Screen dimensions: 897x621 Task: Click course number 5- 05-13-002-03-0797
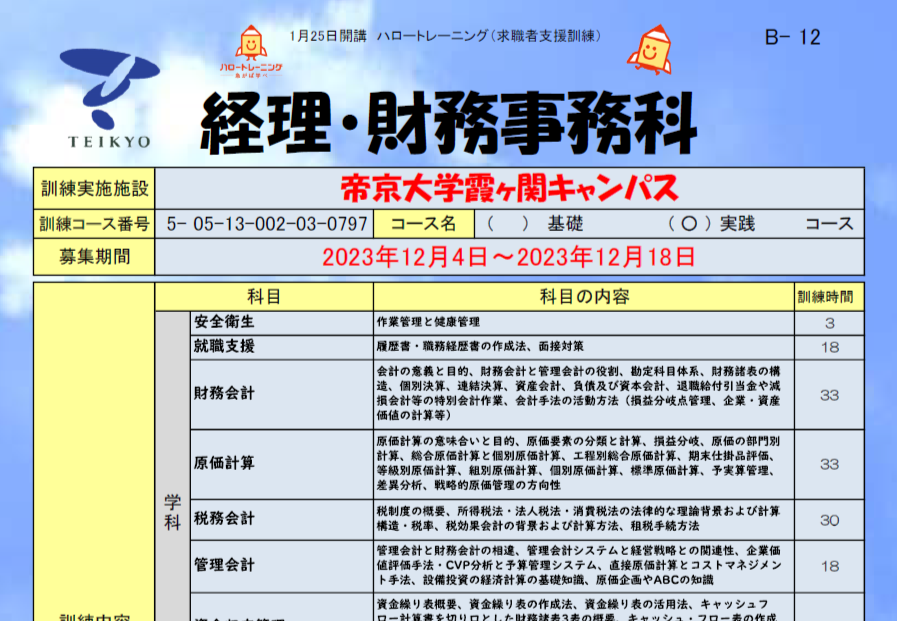pyautogui.click(x=267, y=224)
